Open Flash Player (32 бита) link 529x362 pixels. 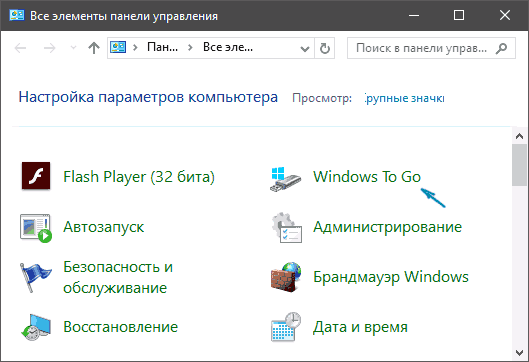(x=139, y=177)
